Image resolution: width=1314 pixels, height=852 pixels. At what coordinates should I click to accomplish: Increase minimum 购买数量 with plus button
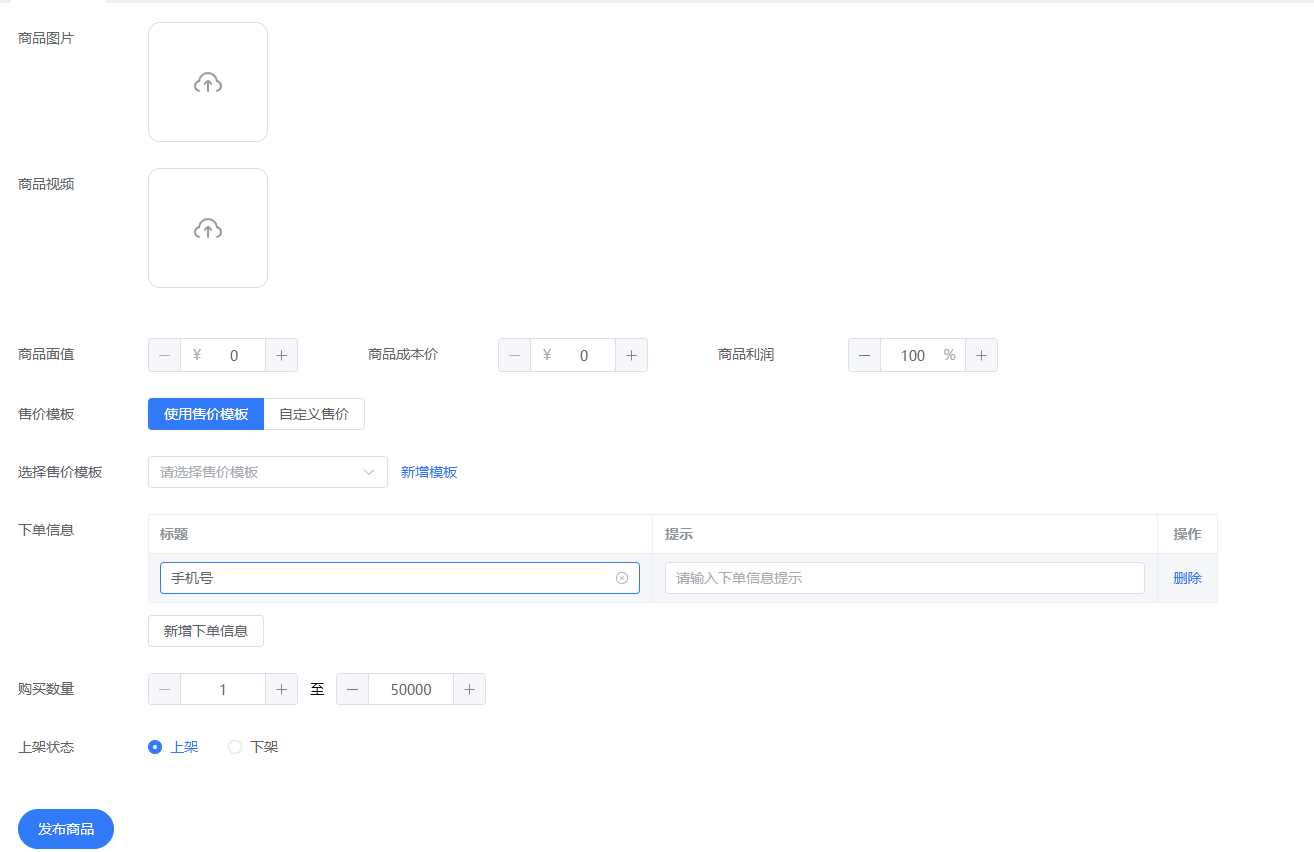[x=281, y=689]
